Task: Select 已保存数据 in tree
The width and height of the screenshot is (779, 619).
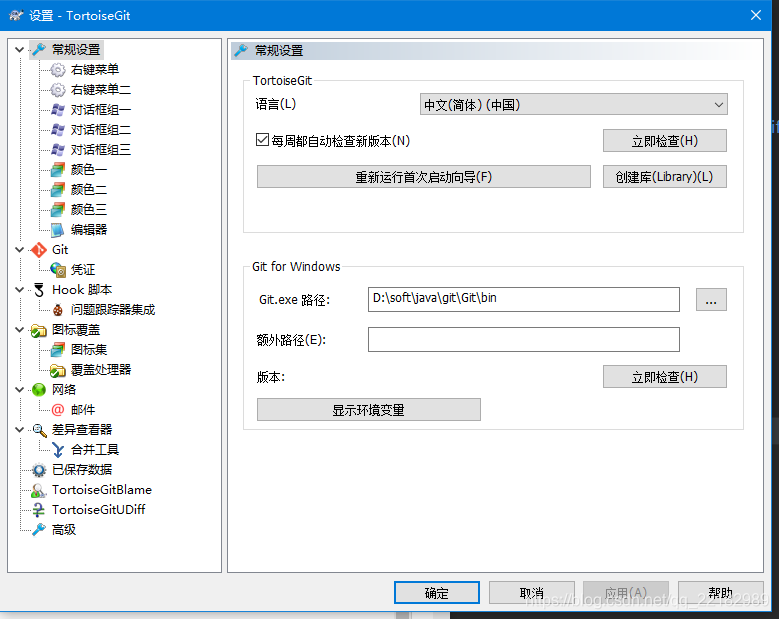Action: [82, 470]
